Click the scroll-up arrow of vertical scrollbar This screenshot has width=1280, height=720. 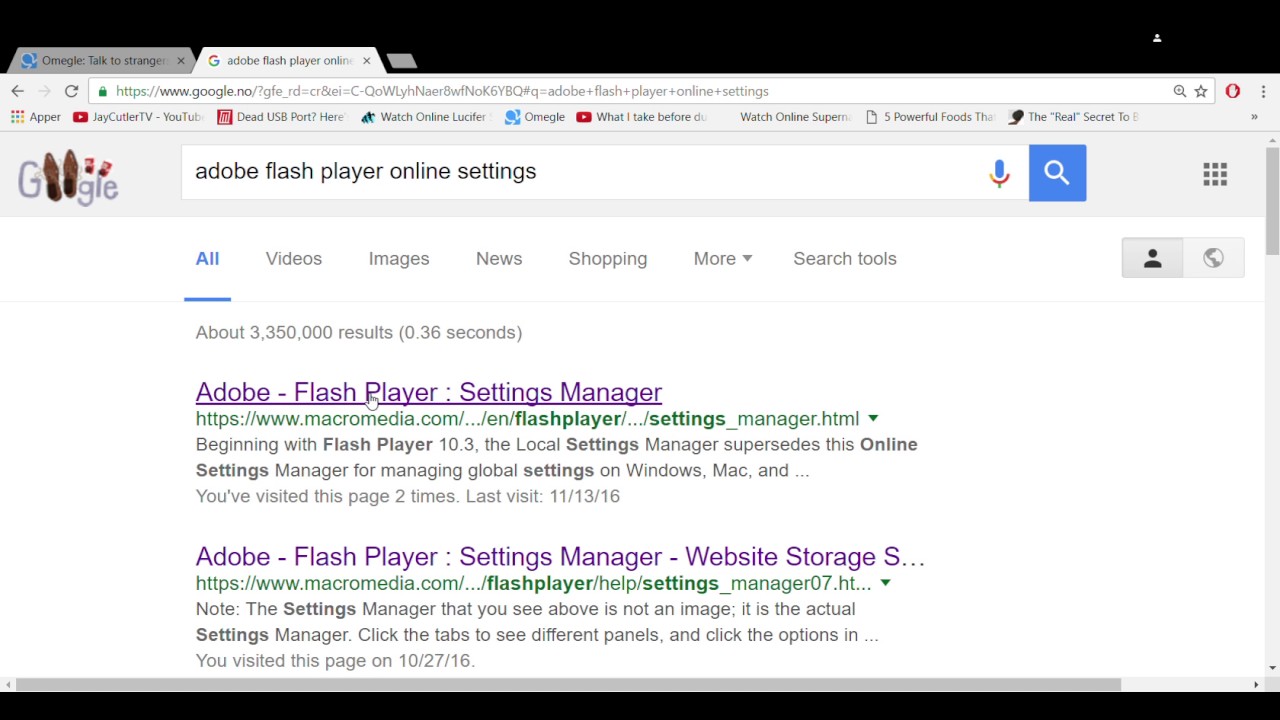click(x=1272, y=140)
